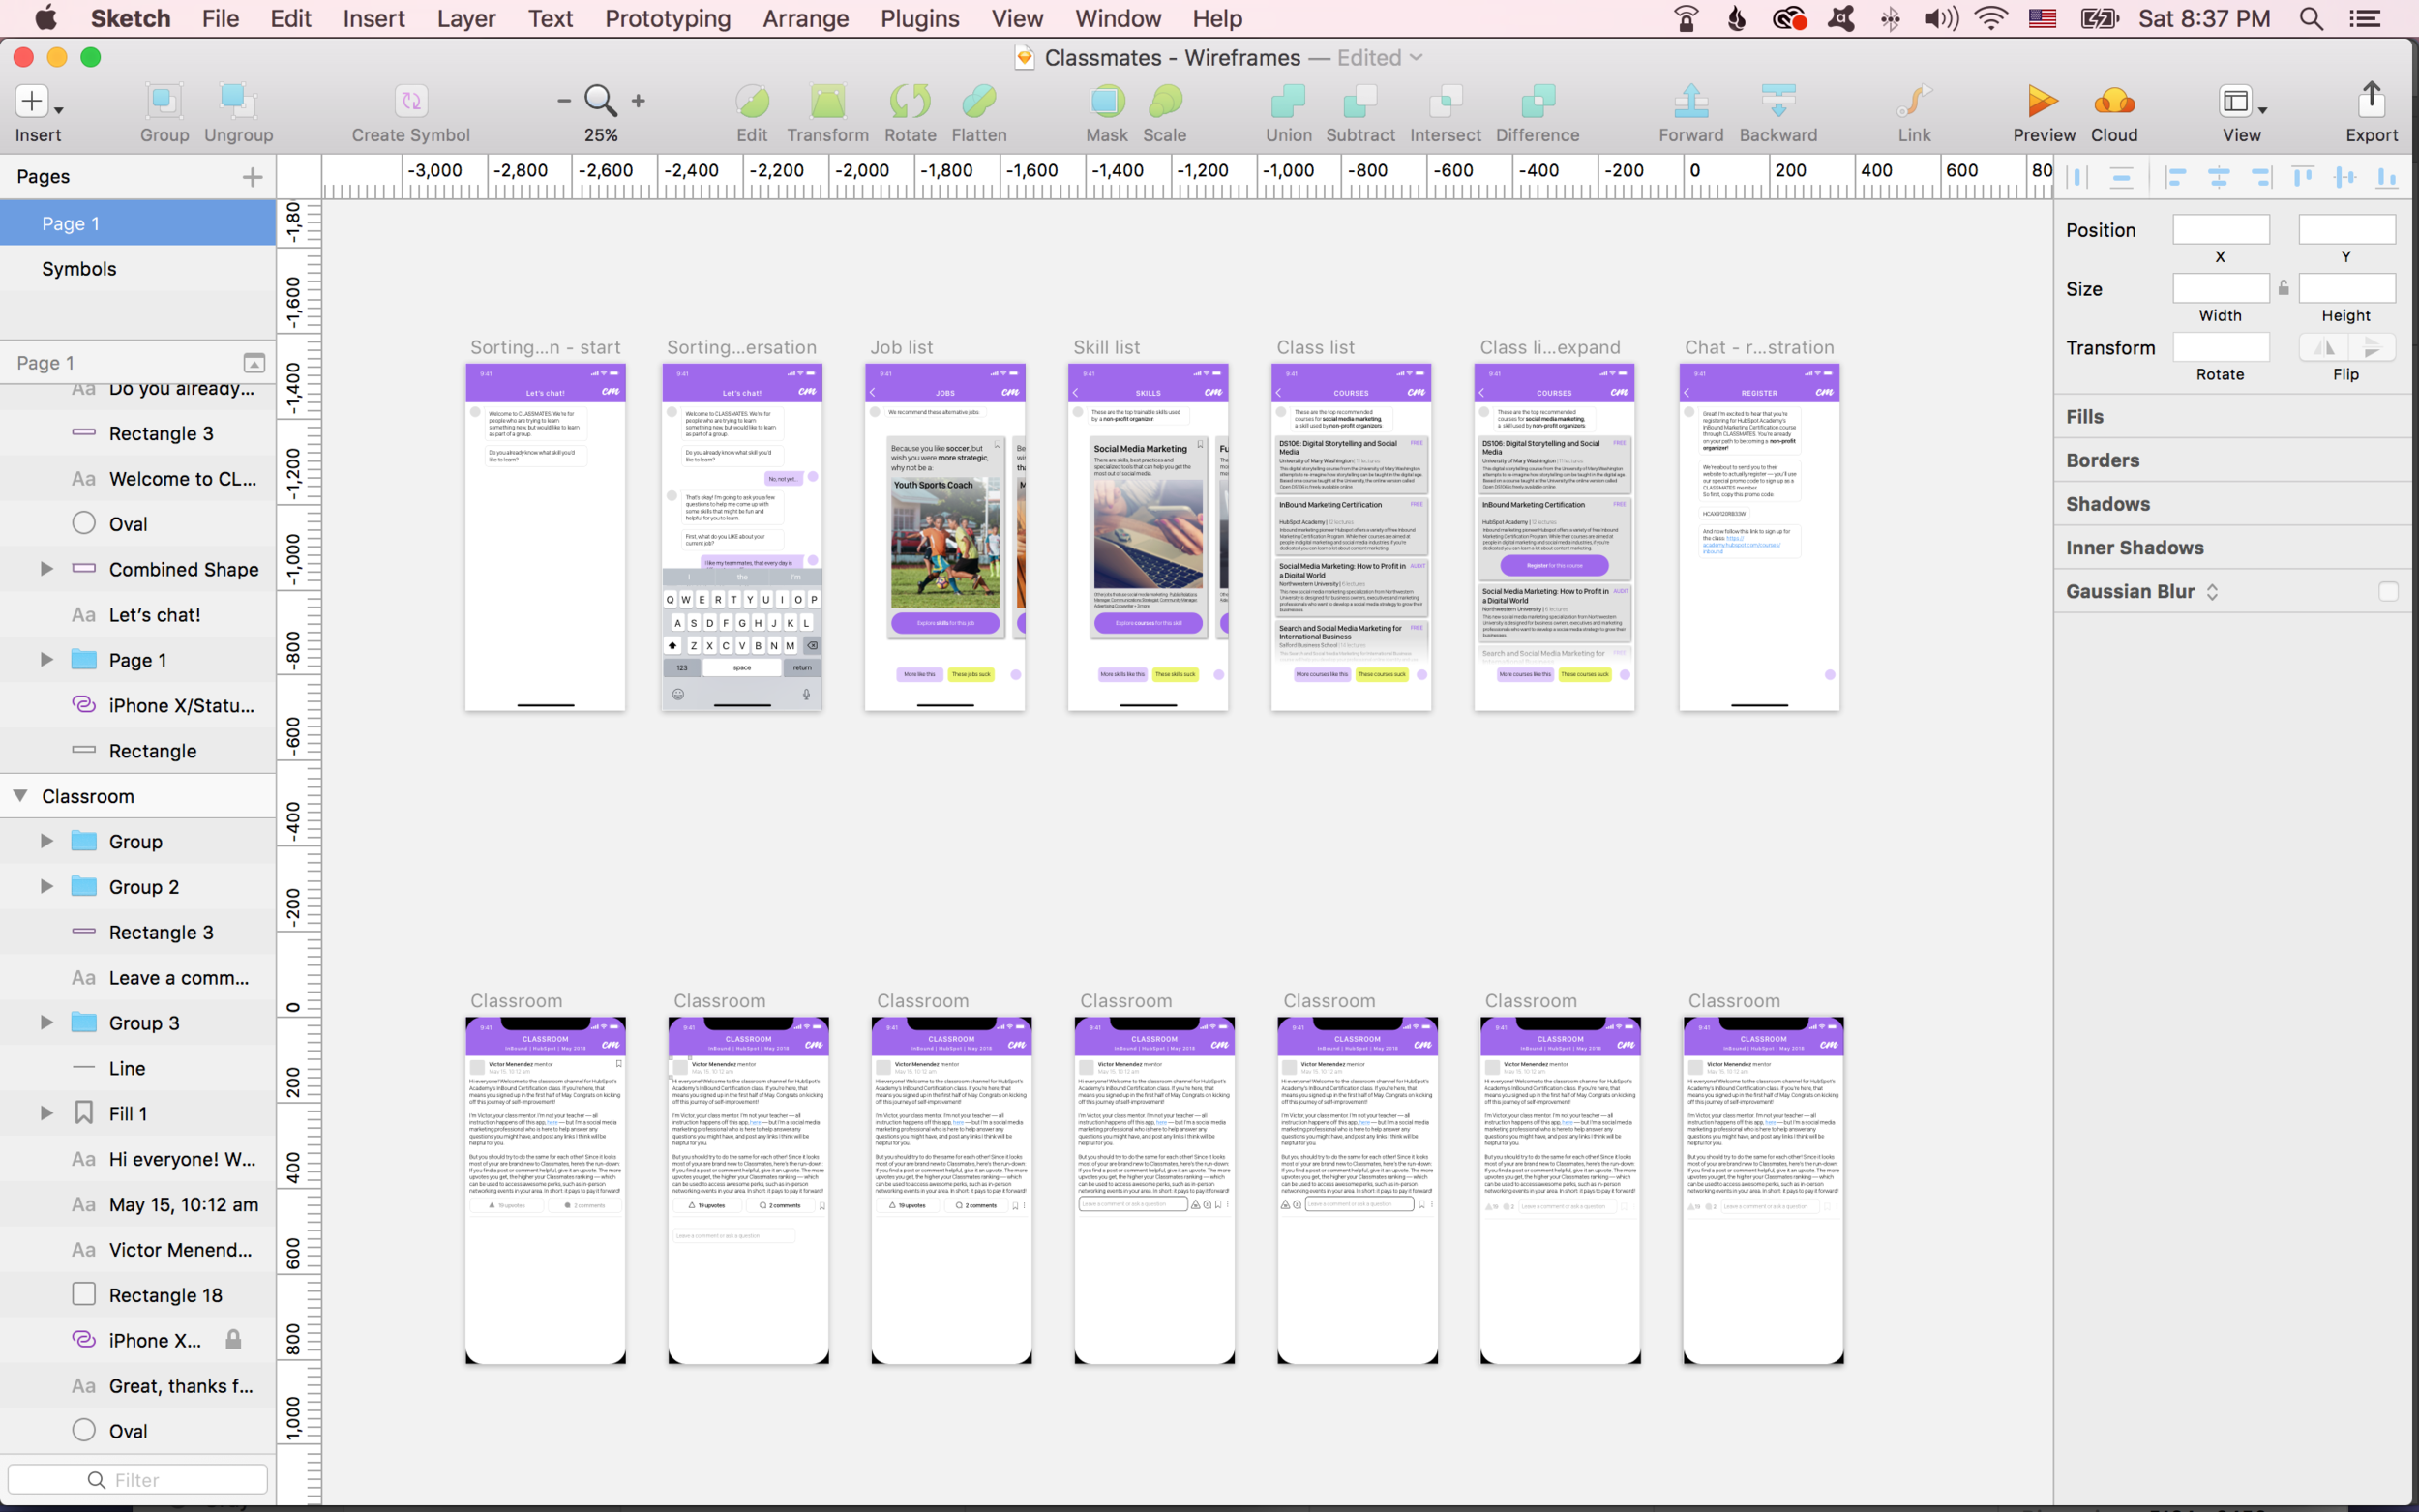Add a new page with plus button
The height and width of the screenshot is (1512, 2419).
252,177
